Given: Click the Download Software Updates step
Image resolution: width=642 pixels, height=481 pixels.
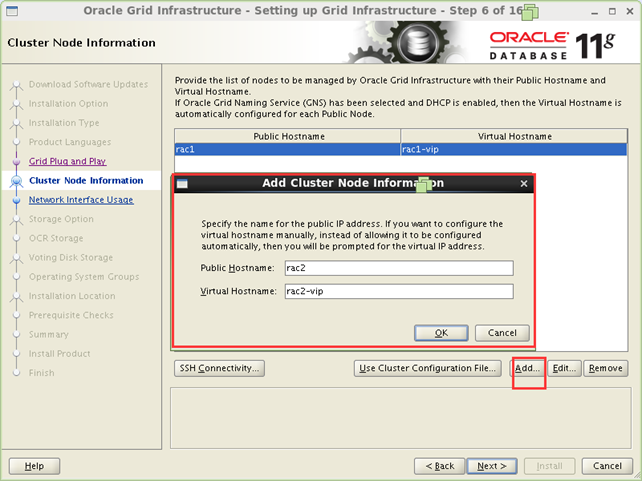Looking at the screenshot, I should (x=88, y=84).
